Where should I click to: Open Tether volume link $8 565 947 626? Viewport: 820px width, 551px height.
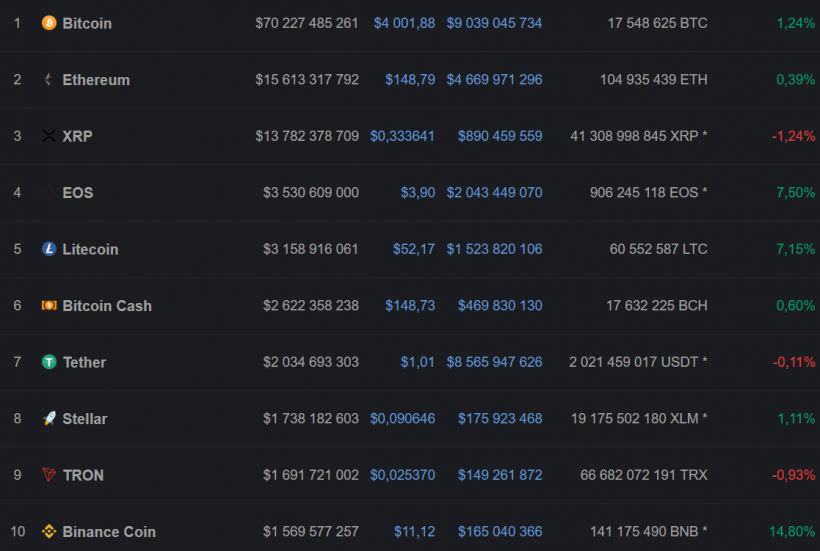coord(494,362)
